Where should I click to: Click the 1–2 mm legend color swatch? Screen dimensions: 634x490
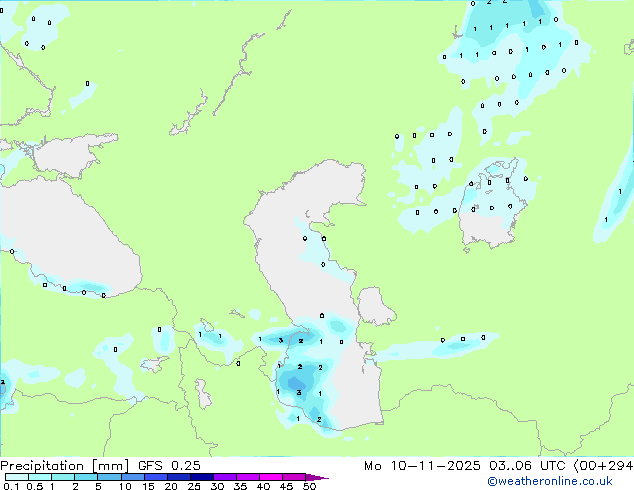click(63, 477)
